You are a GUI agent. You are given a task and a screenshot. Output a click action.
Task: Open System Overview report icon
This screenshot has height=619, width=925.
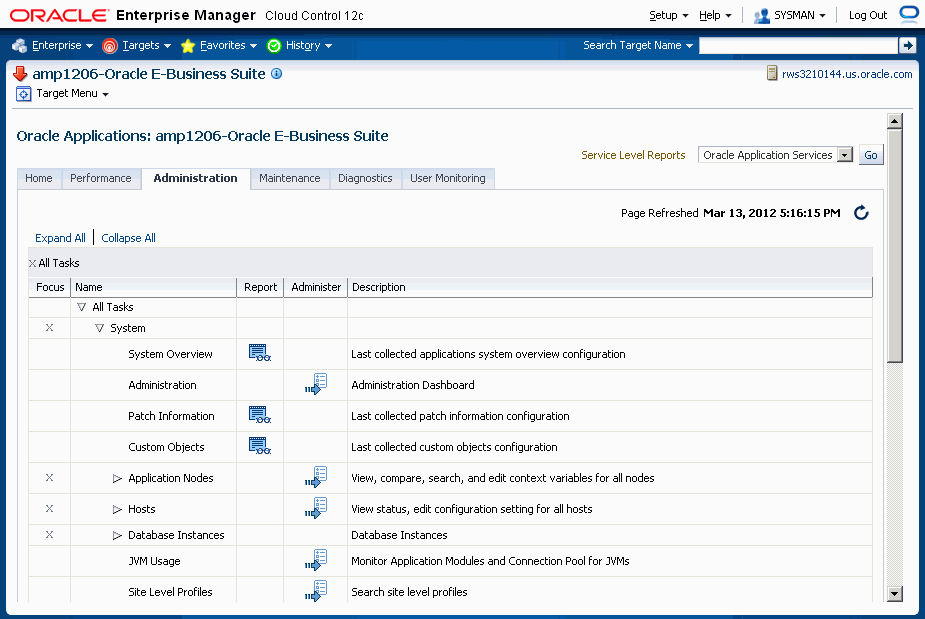[x=260, y=353]
